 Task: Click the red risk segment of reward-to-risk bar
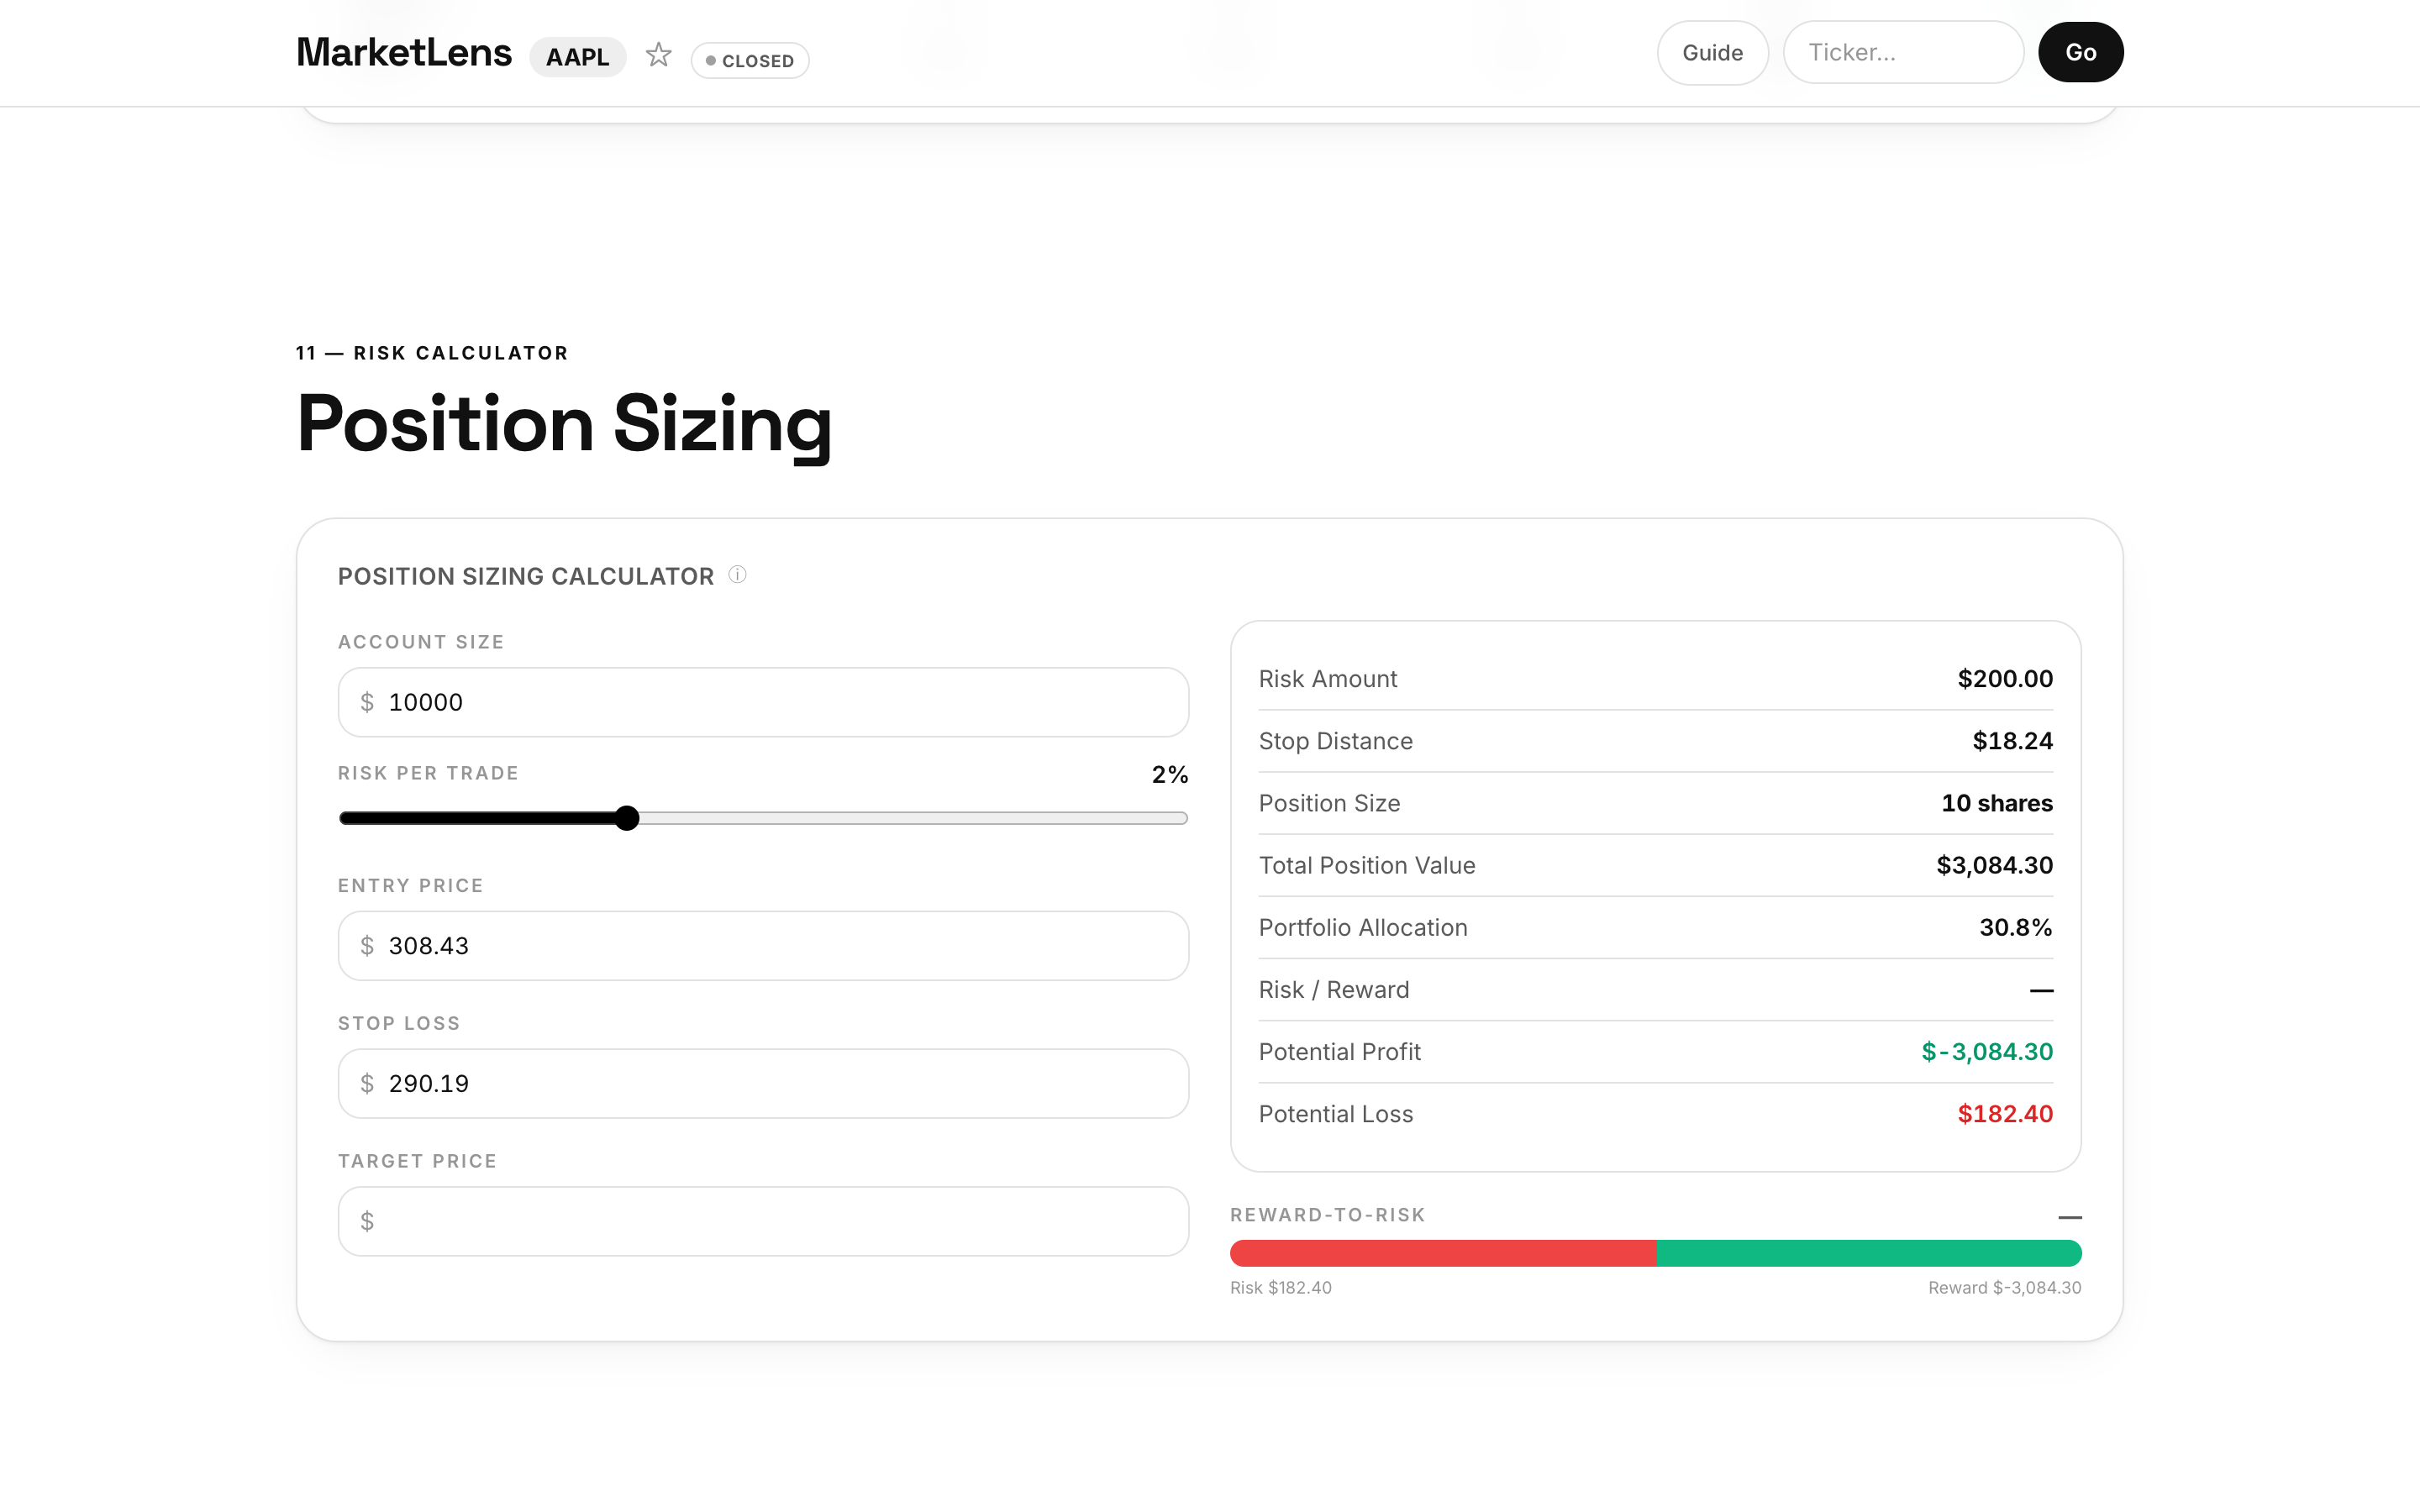(x=1443, y=1253)
